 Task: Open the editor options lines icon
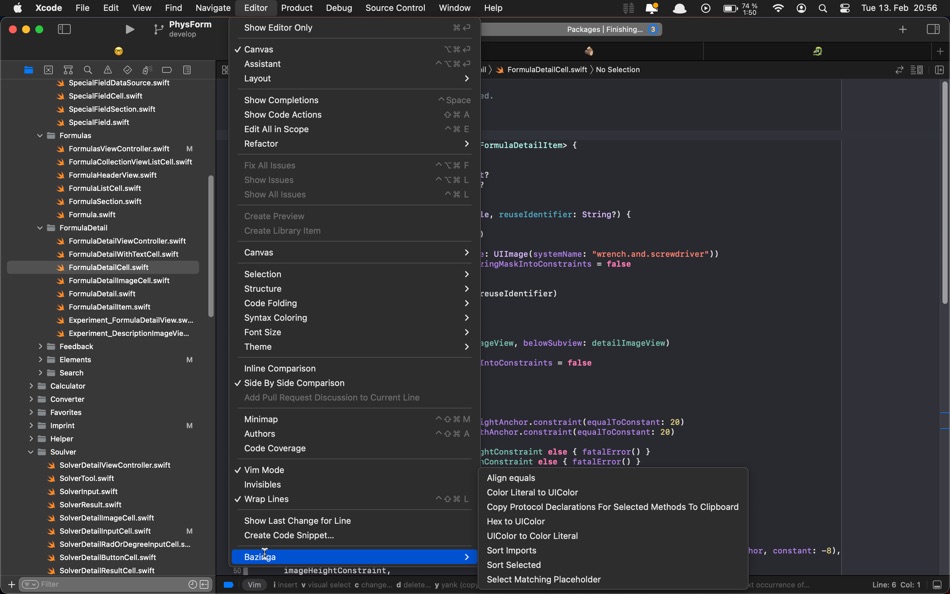coord(917,70)
